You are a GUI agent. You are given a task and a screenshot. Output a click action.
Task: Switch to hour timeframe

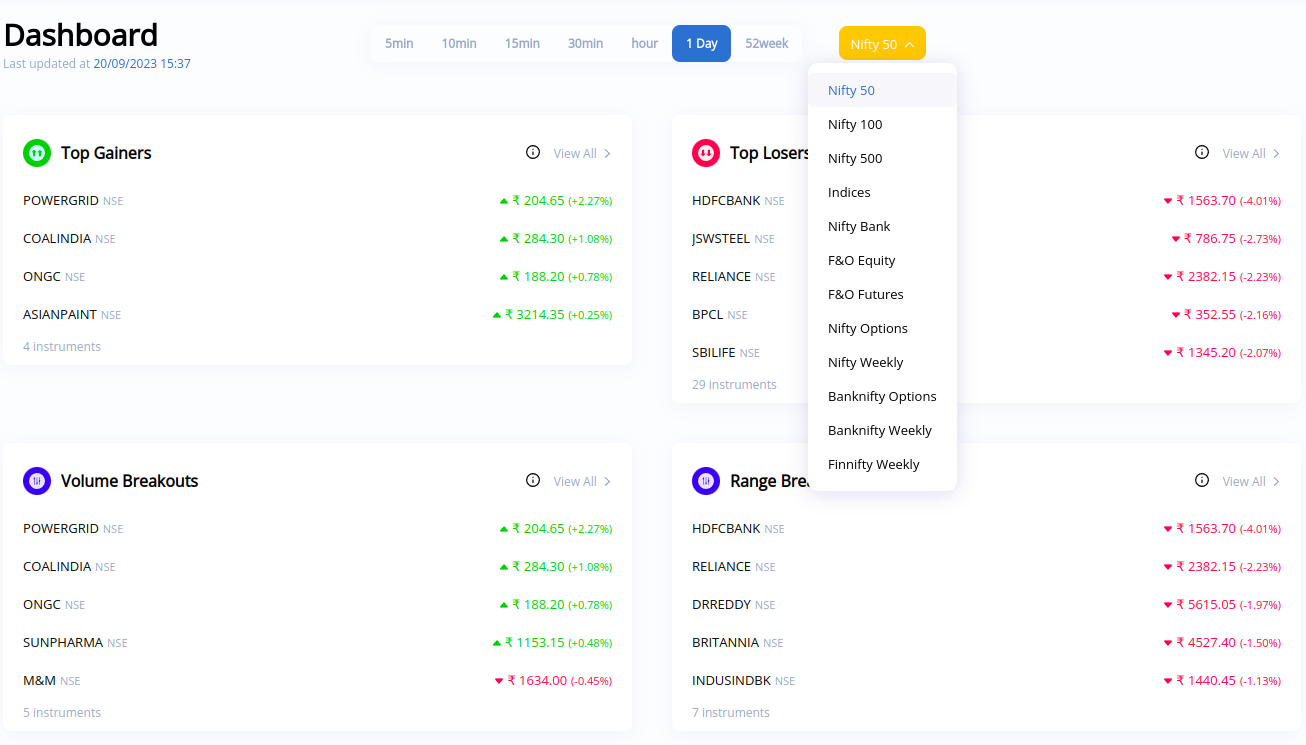click(645, 44)
